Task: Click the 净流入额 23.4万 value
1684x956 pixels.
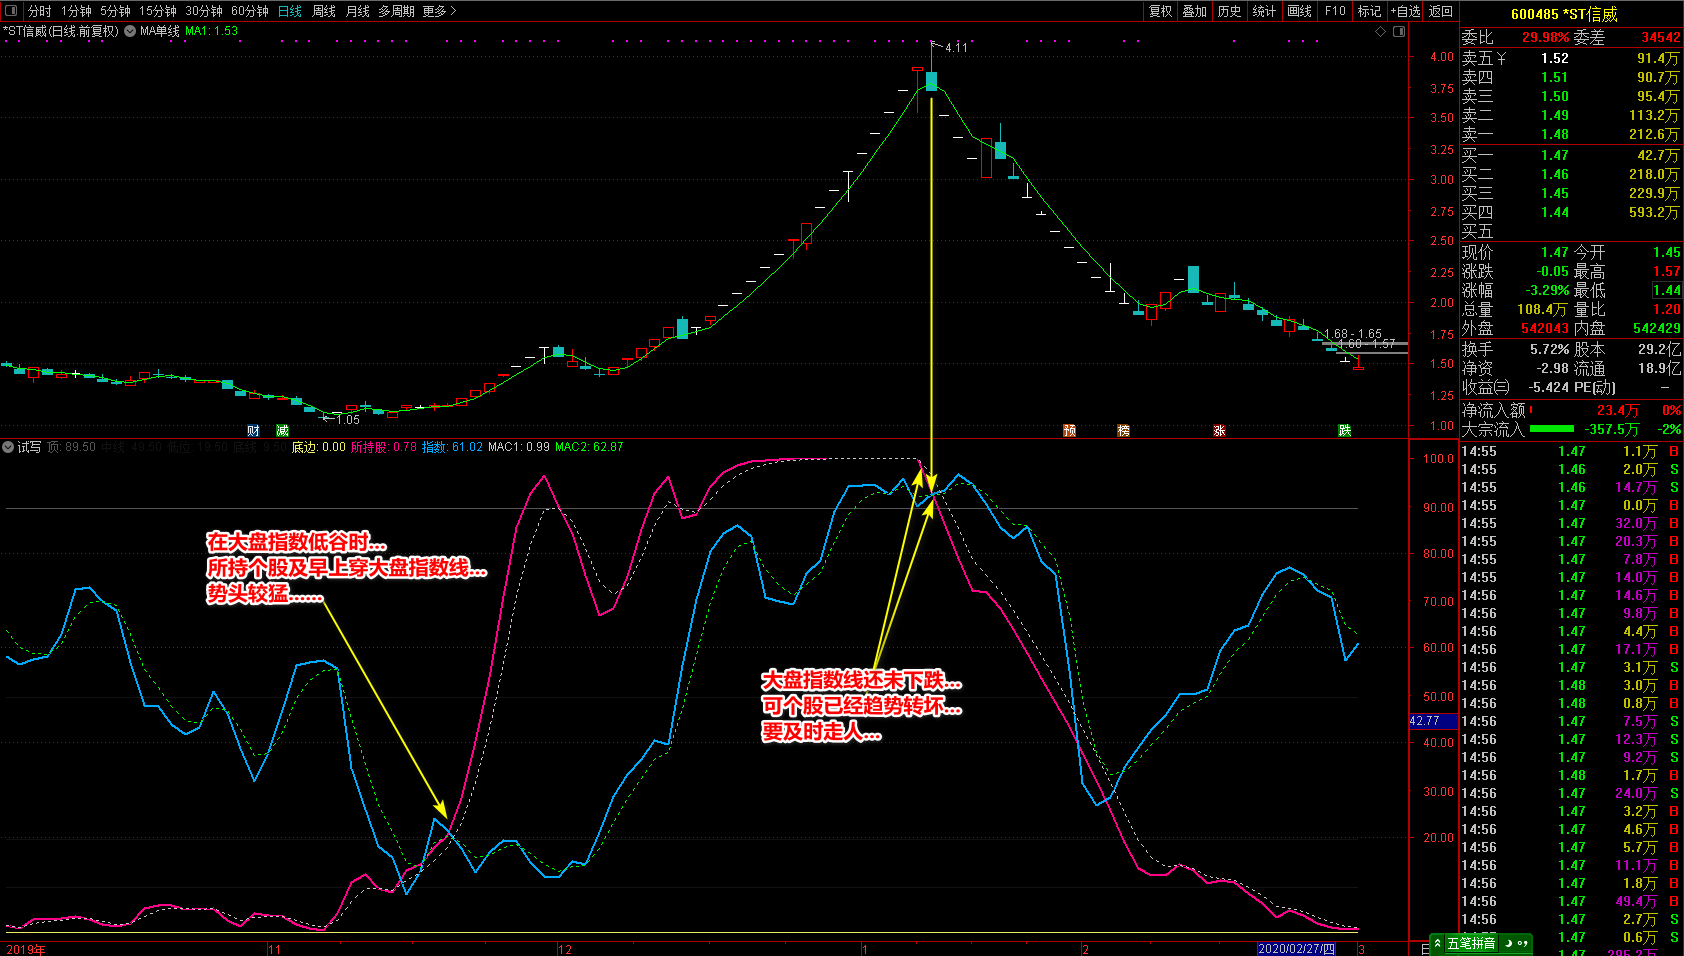Action: click(x=1618, y=410)
